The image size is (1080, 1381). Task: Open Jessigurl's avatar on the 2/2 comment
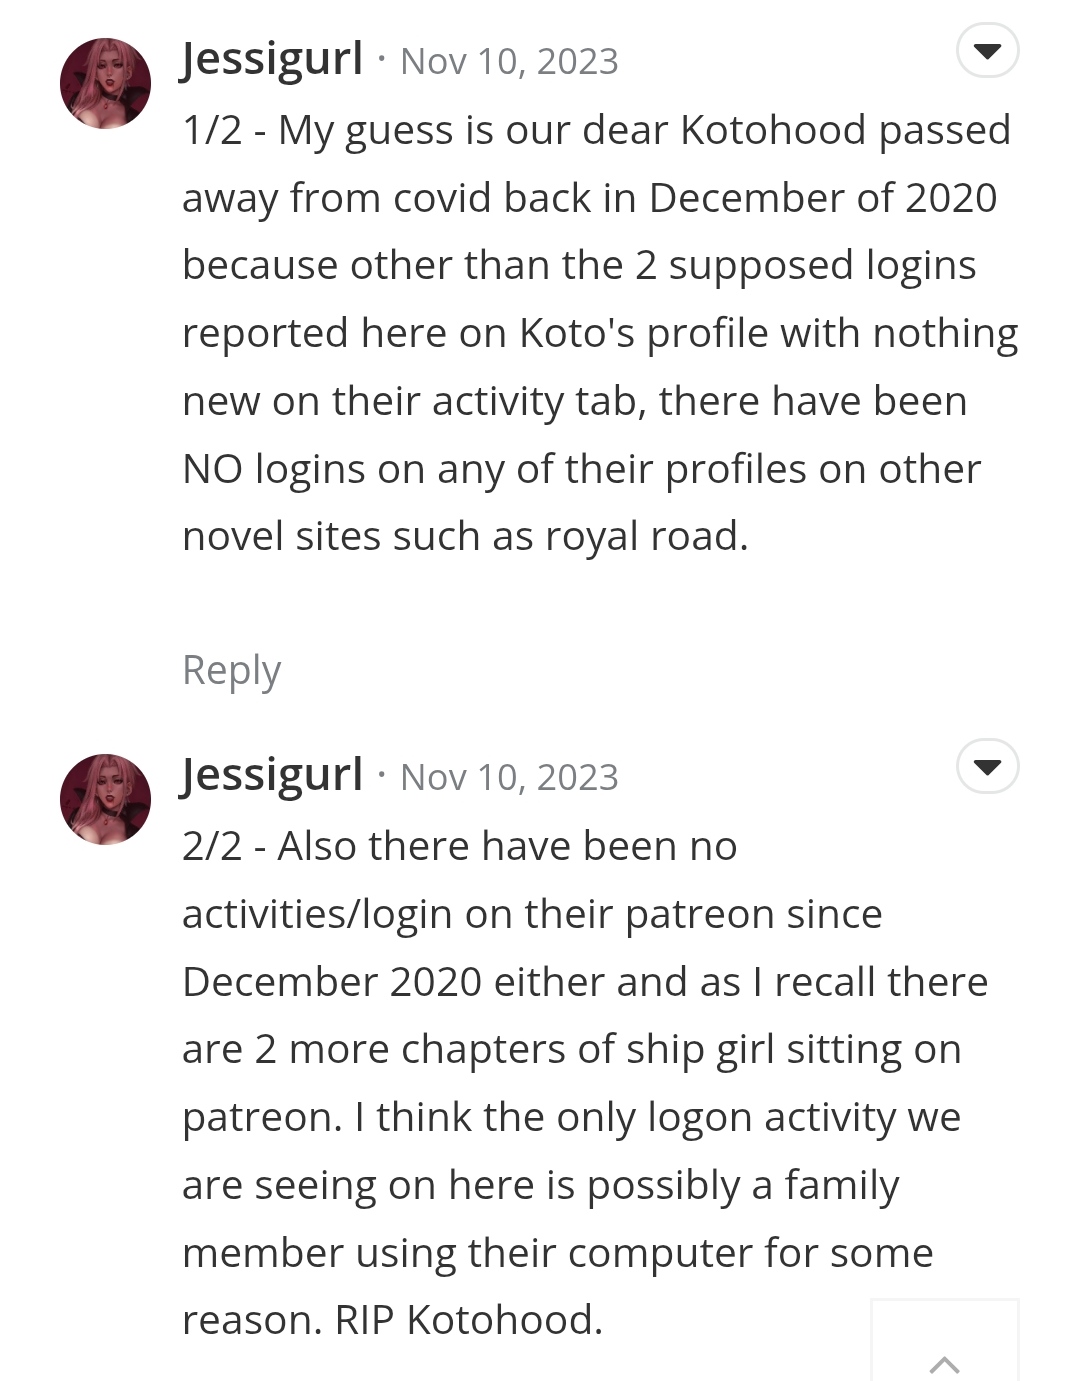(x=105, y=799)
